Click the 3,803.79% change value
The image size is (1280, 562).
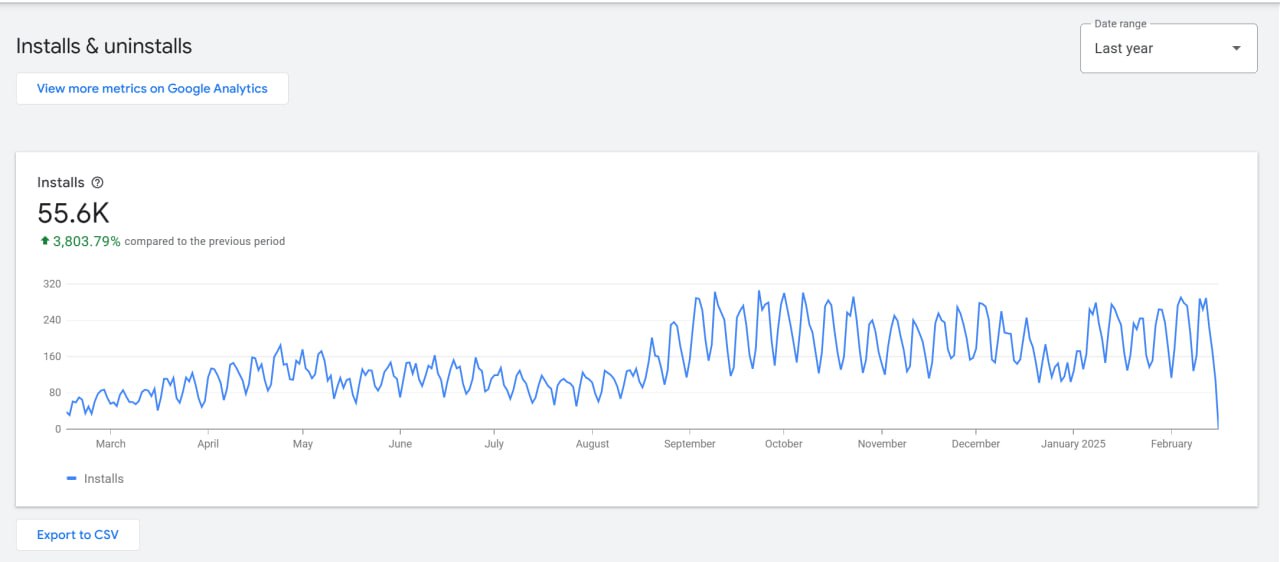86,241
